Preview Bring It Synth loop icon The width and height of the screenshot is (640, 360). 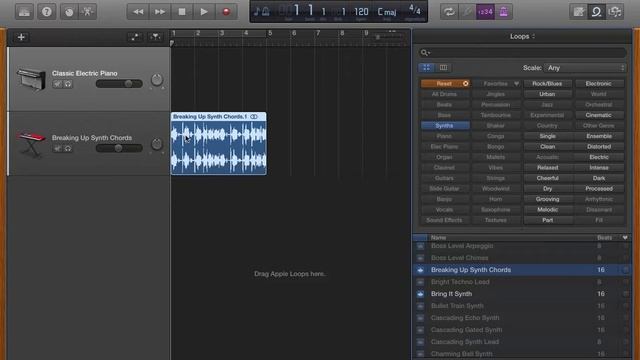pyautogui.click(x=420, y=294)
